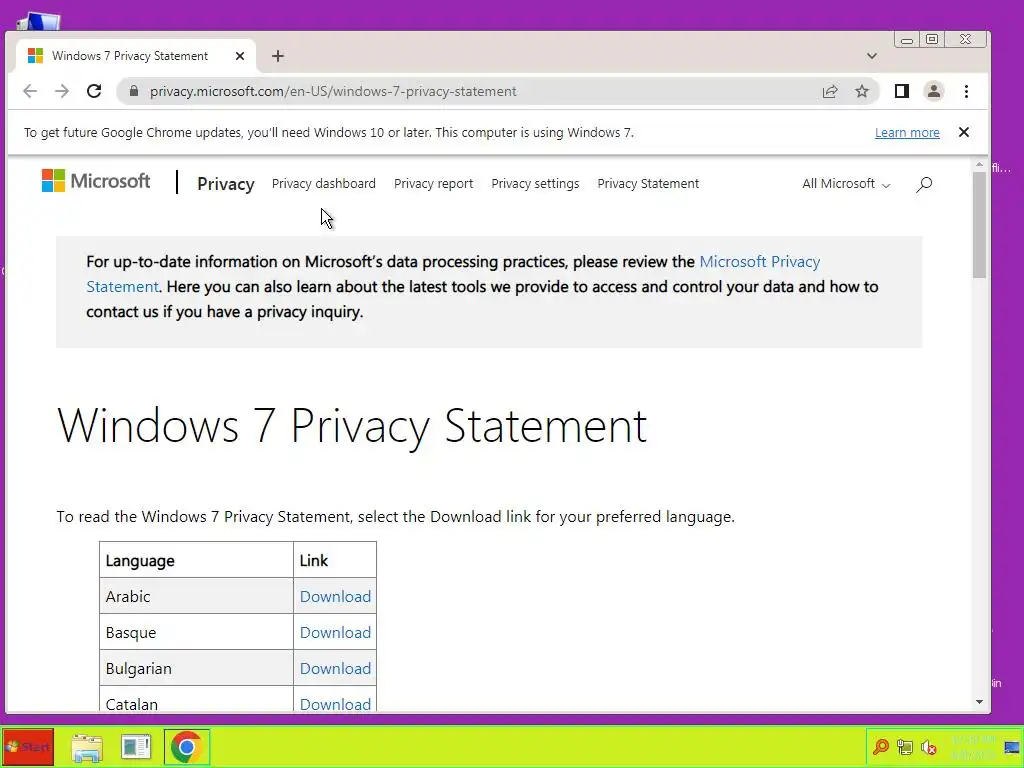Open the taskbar program next to Explorer
The width and height of the screenshot is (1024, 768).
(136, 747)
